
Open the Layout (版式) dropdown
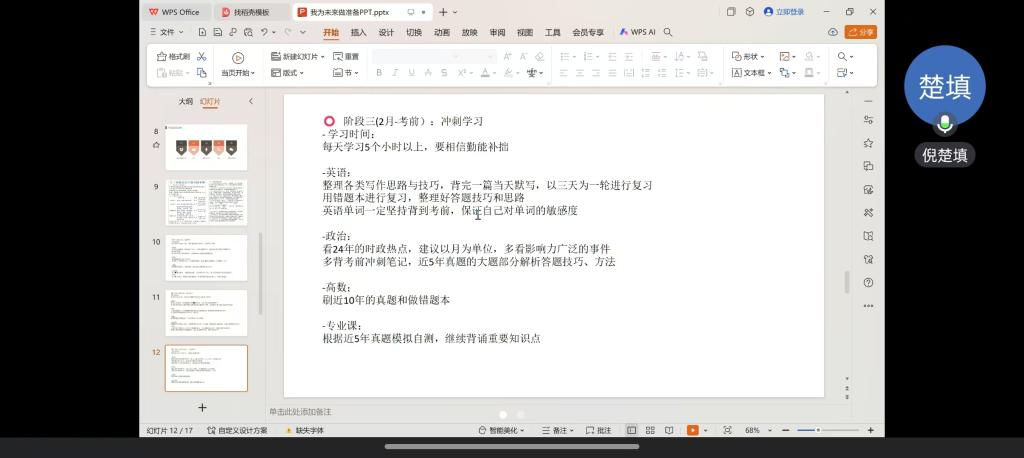tap(287, 73)
